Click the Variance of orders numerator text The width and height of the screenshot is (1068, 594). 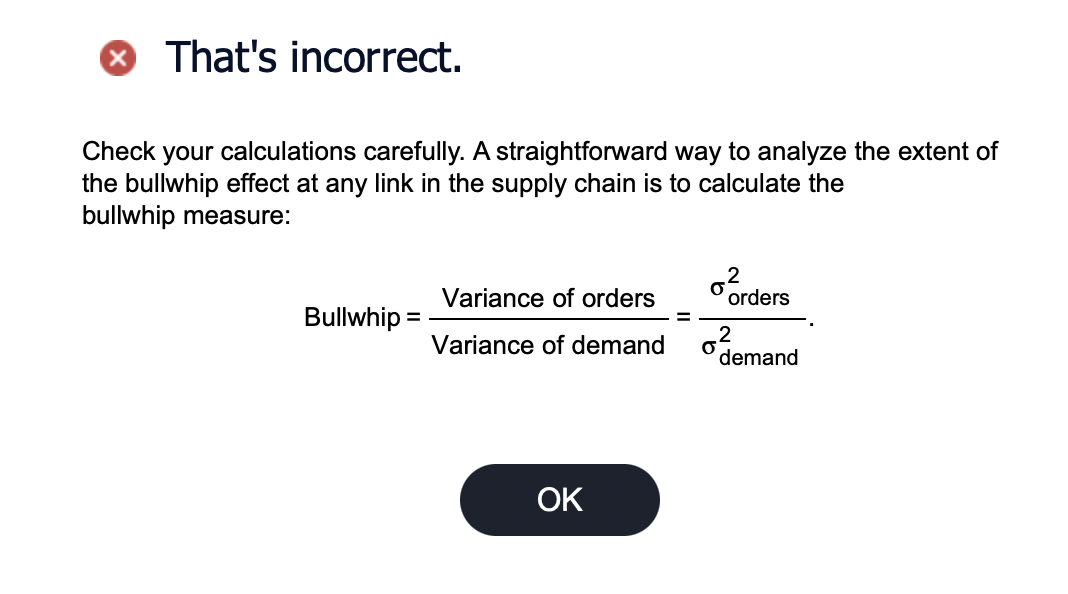pyautogui.click(x=548, y=298)
